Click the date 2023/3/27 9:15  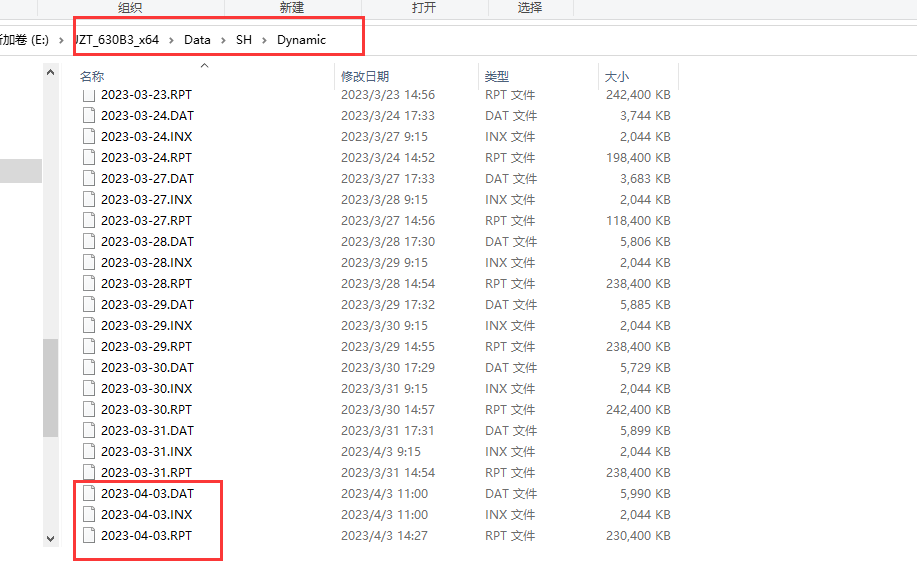tap(384, 136)
